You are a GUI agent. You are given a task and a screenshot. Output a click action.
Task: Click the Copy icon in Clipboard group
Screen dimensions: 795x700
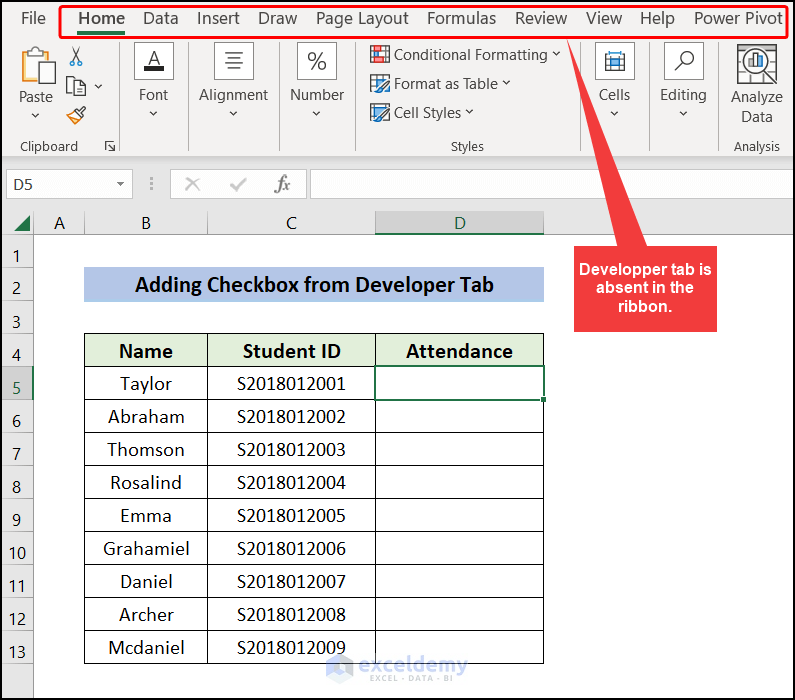[76, 86]
